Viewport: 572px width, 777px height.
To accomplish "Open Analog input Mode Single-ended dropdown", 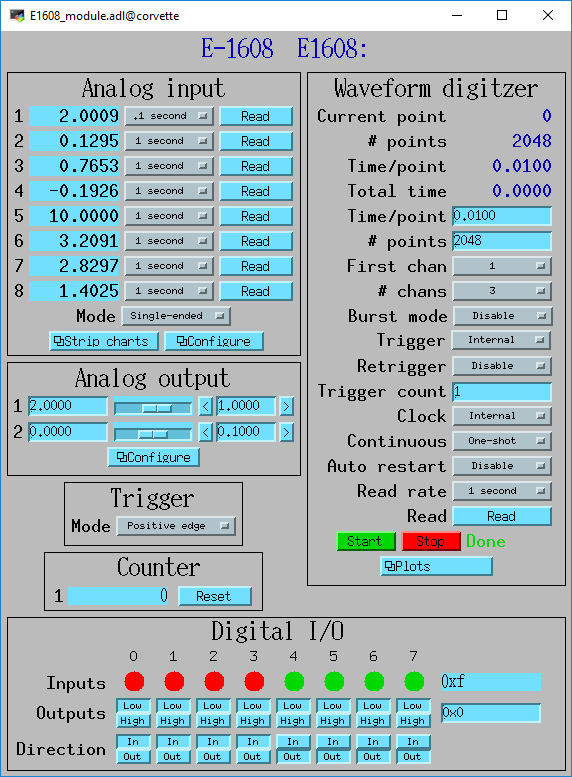I will click(x=176, y=316).
